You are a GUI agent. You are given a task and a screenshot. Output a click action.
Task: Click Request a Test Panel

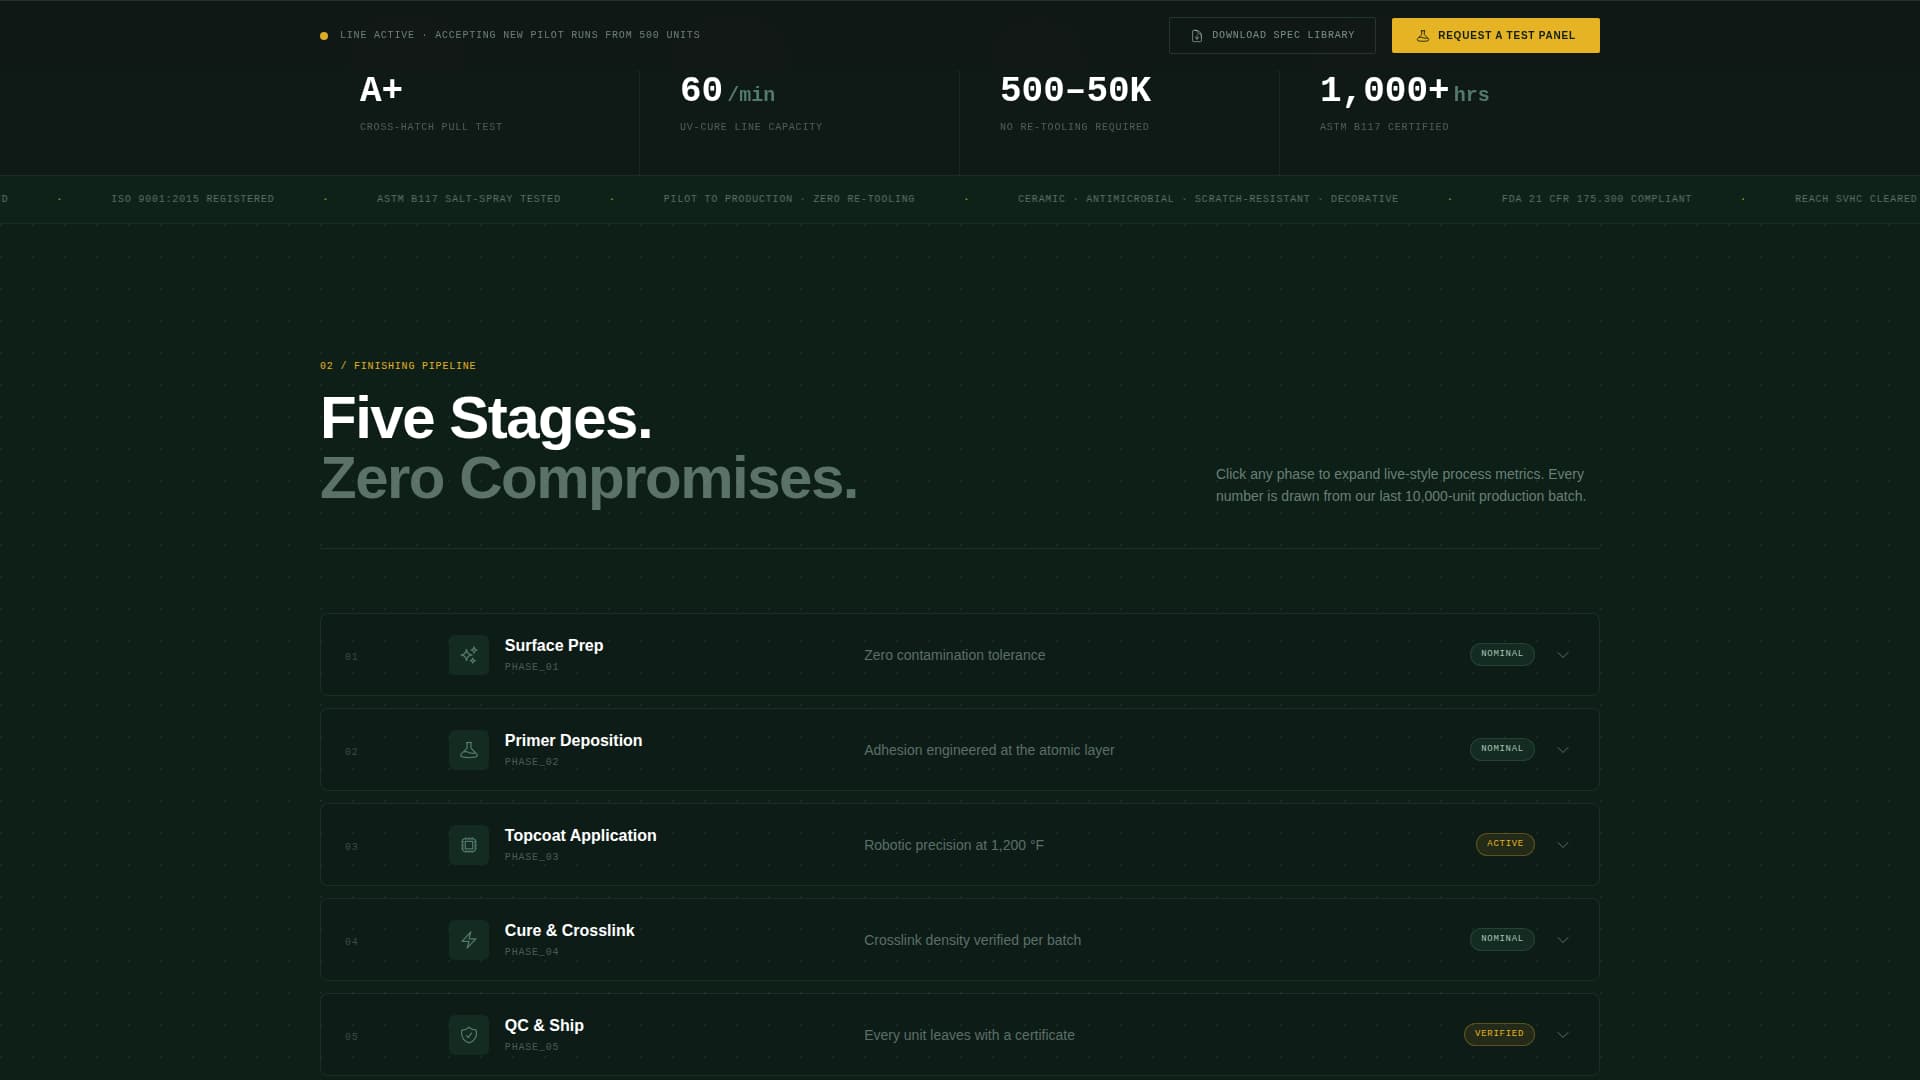1495,34
